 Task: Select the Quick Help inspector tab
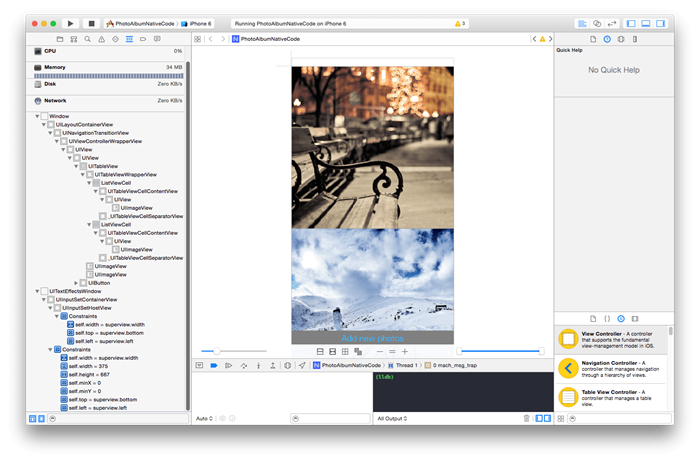[x=606, y=38]
